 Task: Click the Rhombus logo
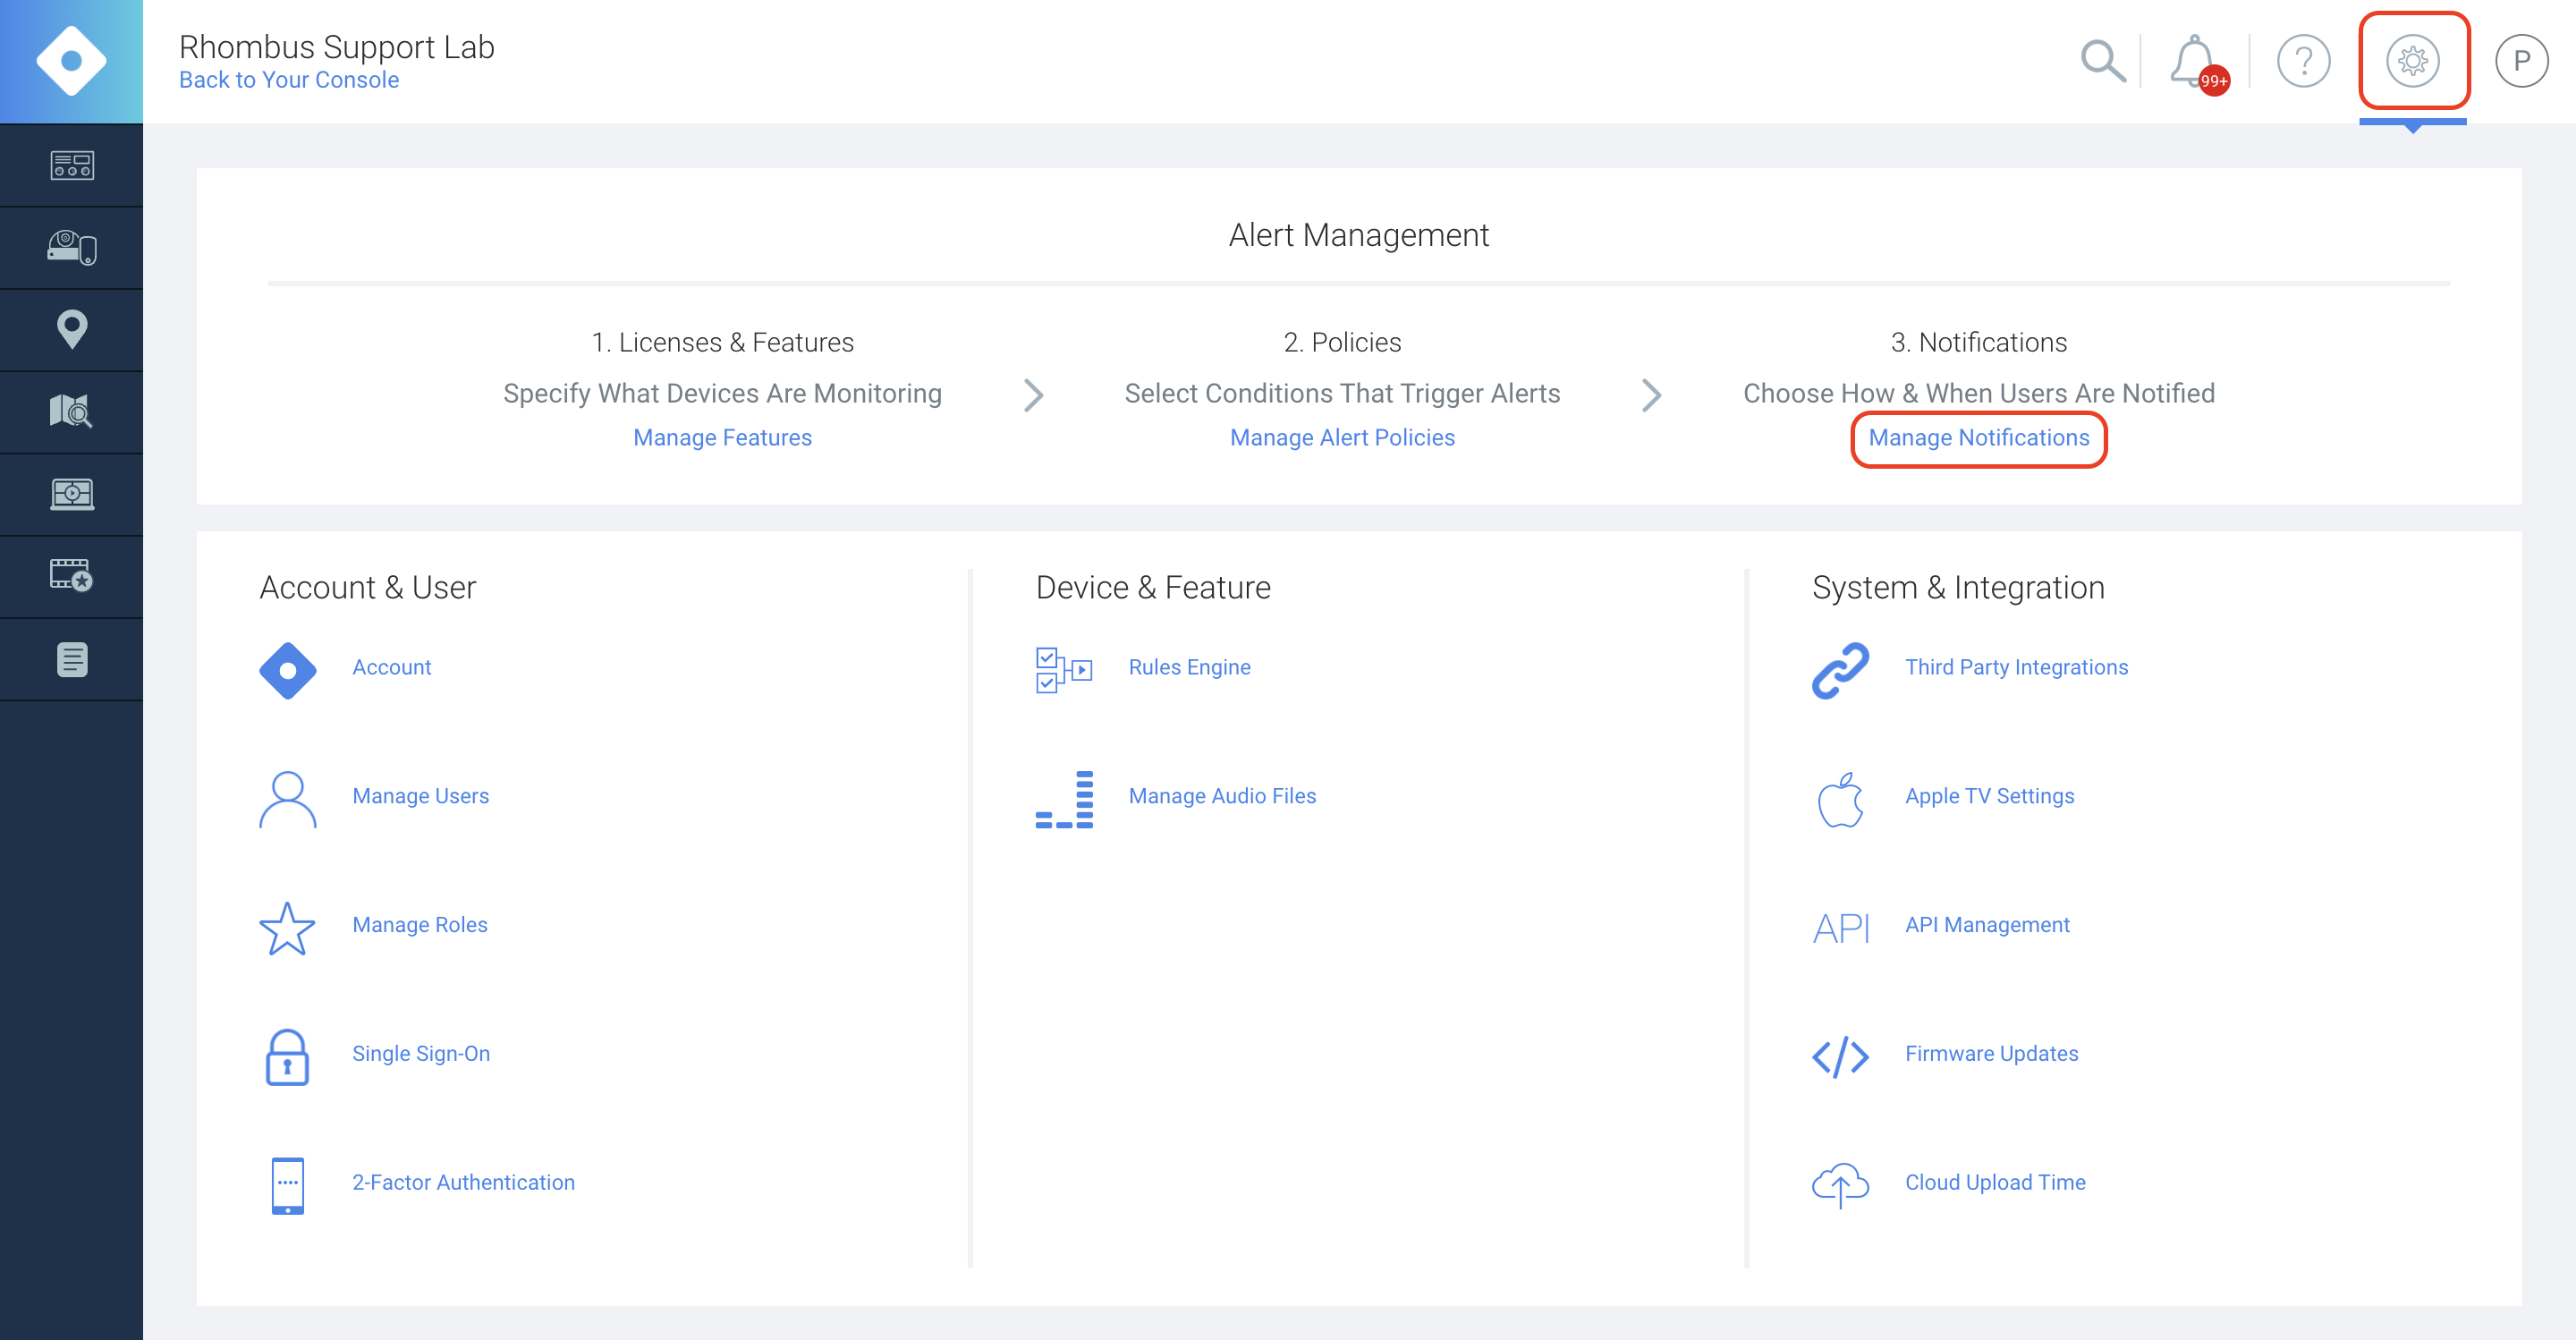pyautogui.click(x=71, y=60)
